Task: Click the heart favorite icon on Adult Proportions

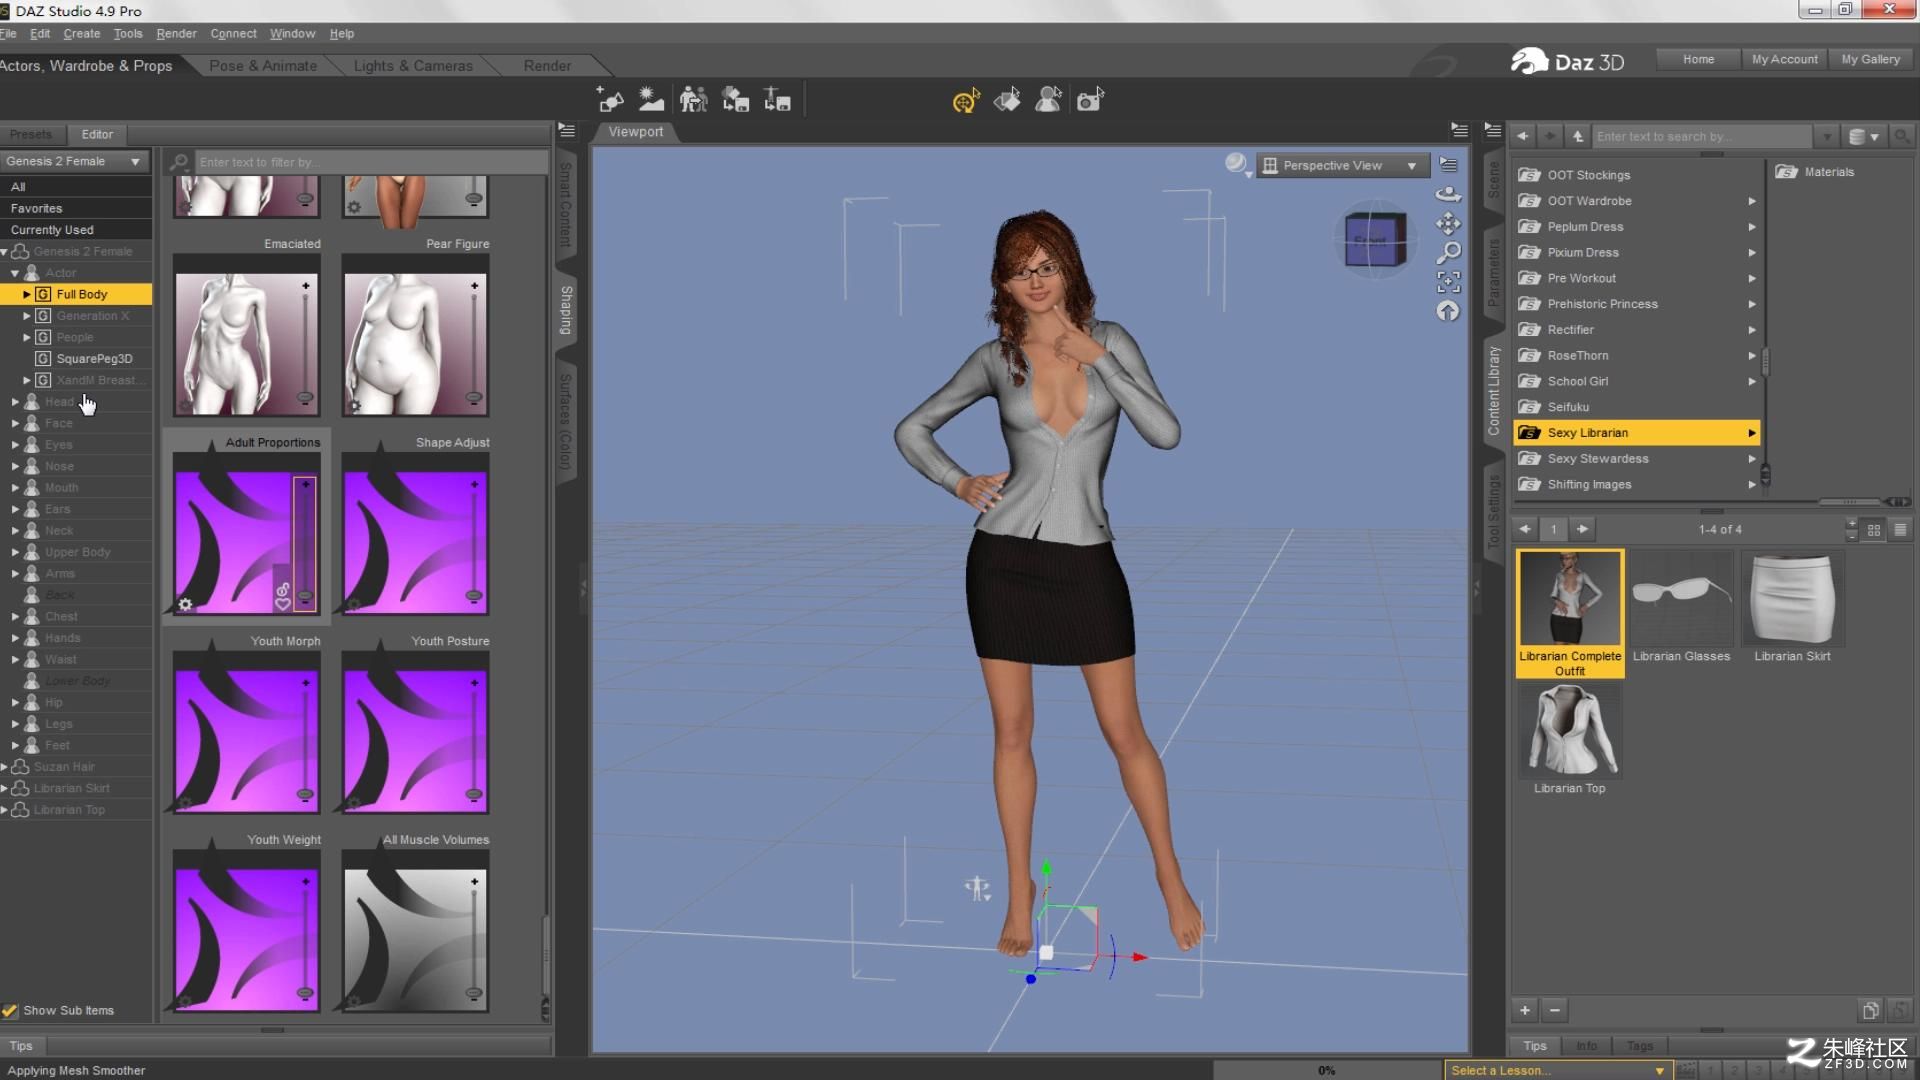Action: tap(282, 604)
